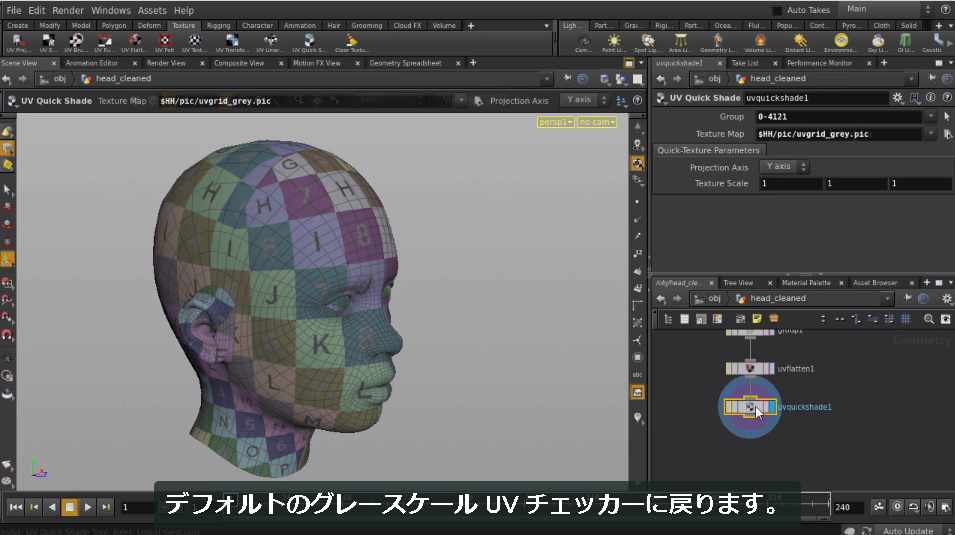This screenshot has width=955, height=535.
Task: Click the Texture Map path field in parameters
Action: [838, 134]
